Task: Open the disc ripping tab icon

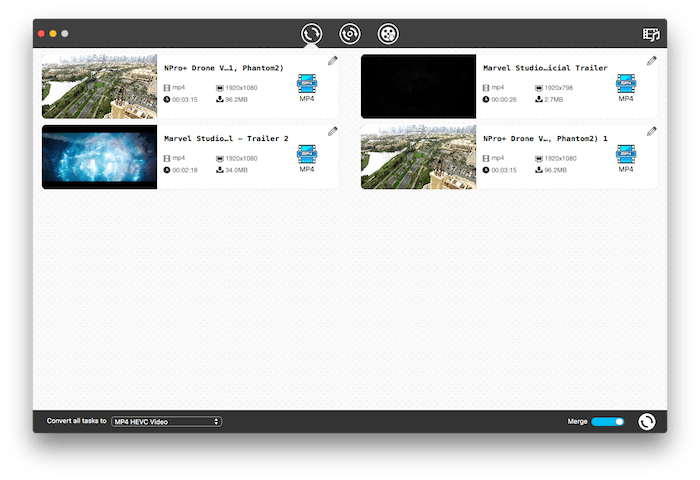Action: point(350,34)
